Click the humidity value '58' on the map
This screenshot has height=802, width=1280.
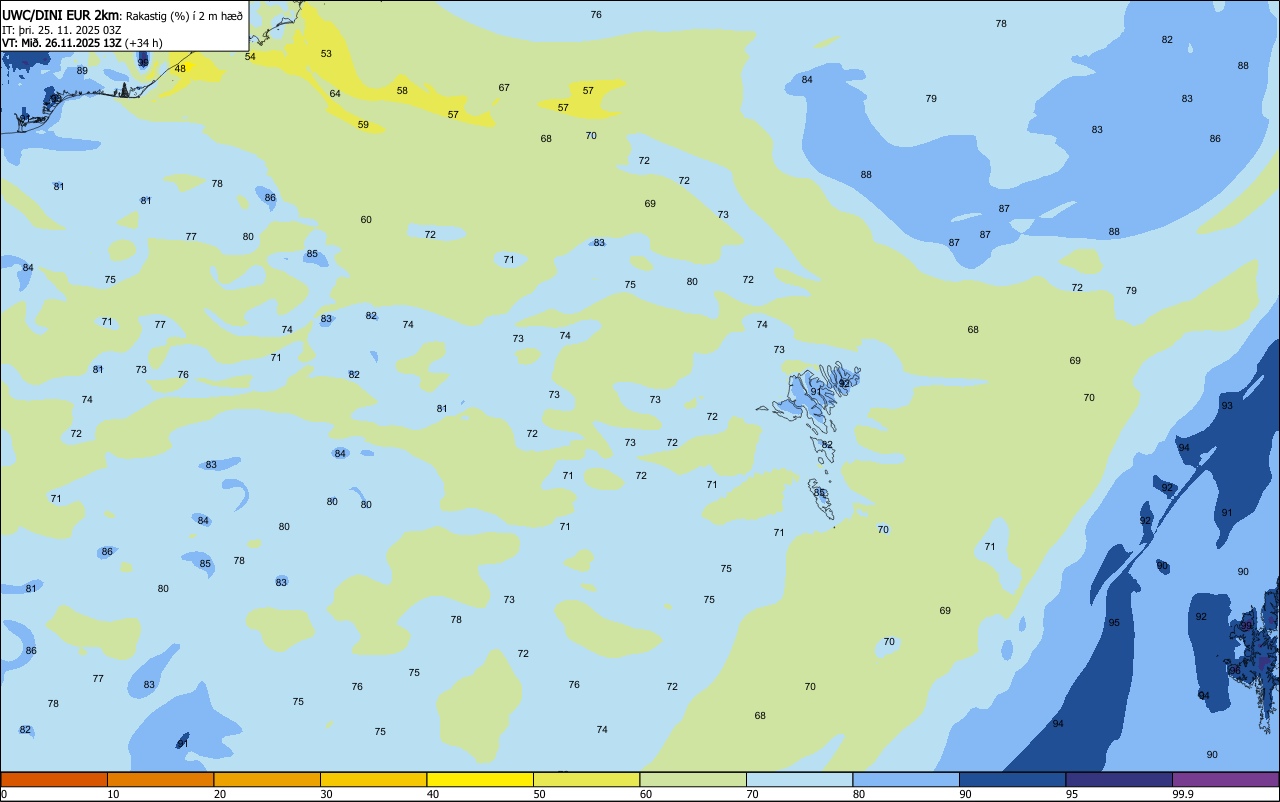coord(402,91)
